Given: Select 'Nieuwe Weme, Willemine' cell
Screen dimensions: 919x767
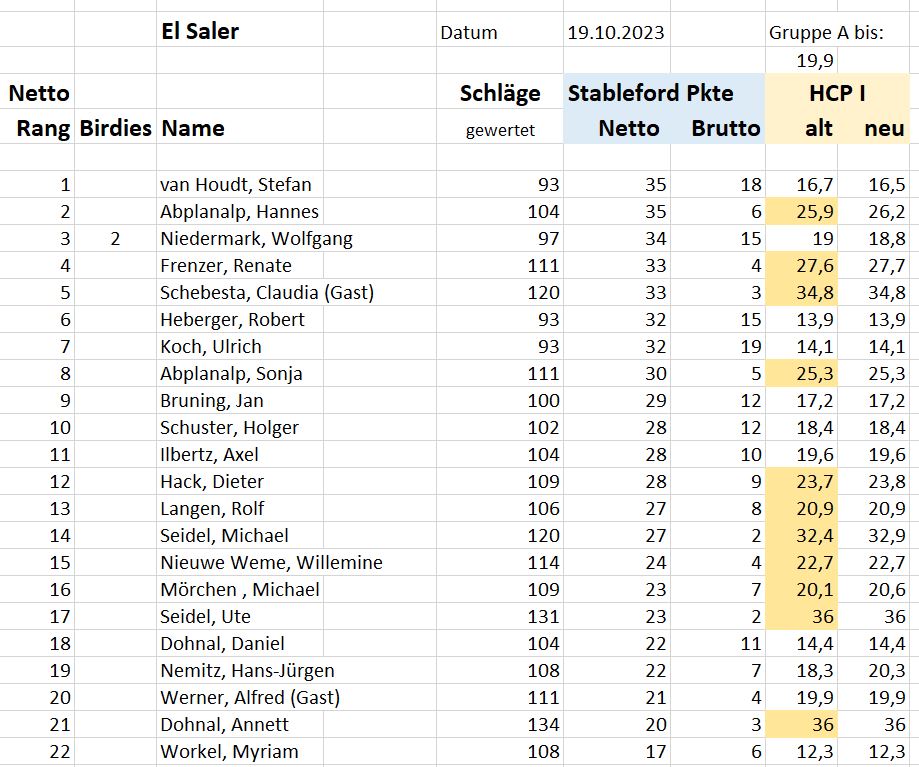Looking at the screenshot, I should [x=271, y=562].
